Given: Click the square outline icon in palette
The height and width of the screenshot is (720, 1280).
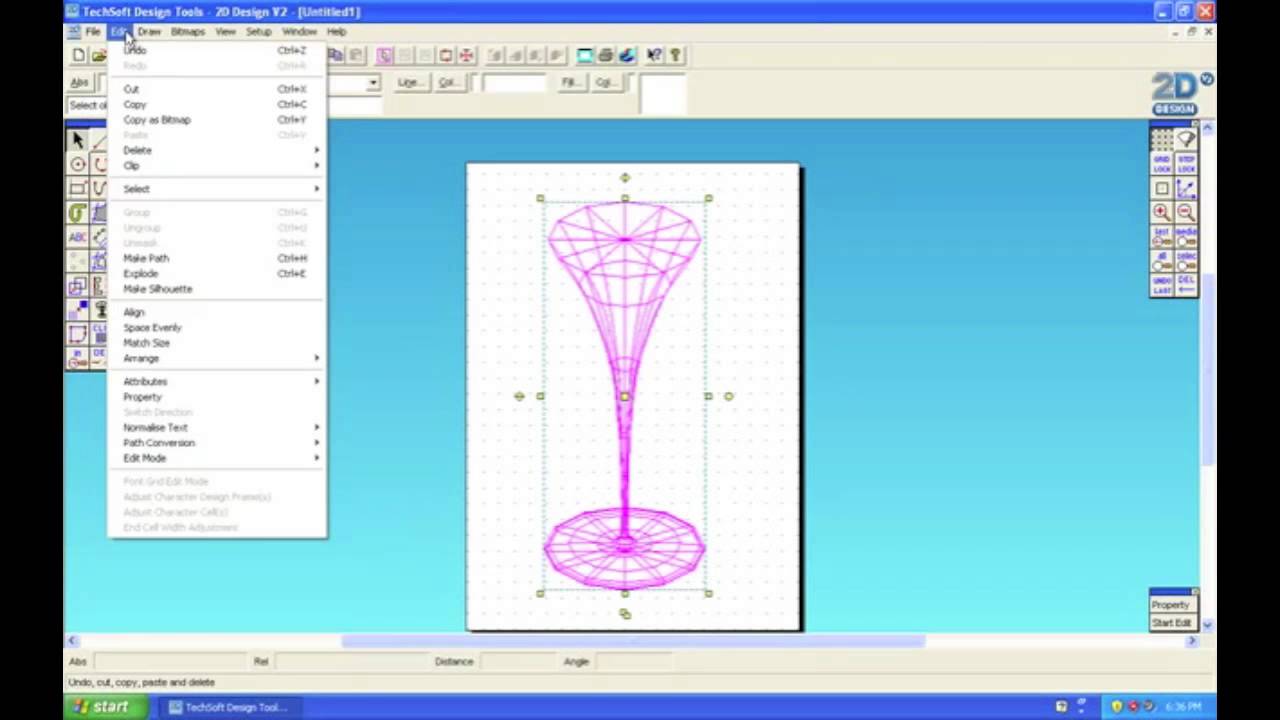Looking at the screenshot, I should click(x=1161, y=188).
